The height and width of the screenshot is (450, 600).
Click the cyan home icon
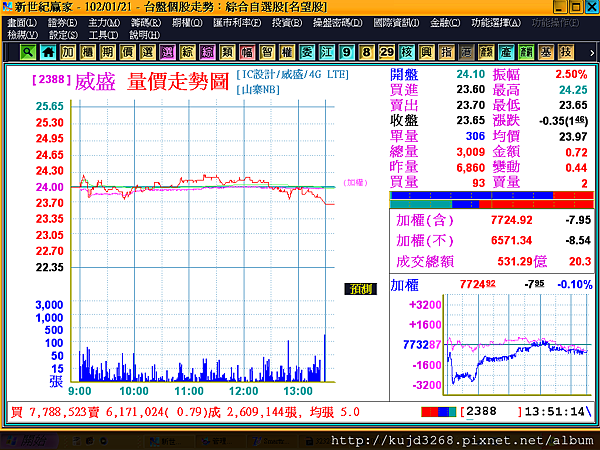click(48, 52)
